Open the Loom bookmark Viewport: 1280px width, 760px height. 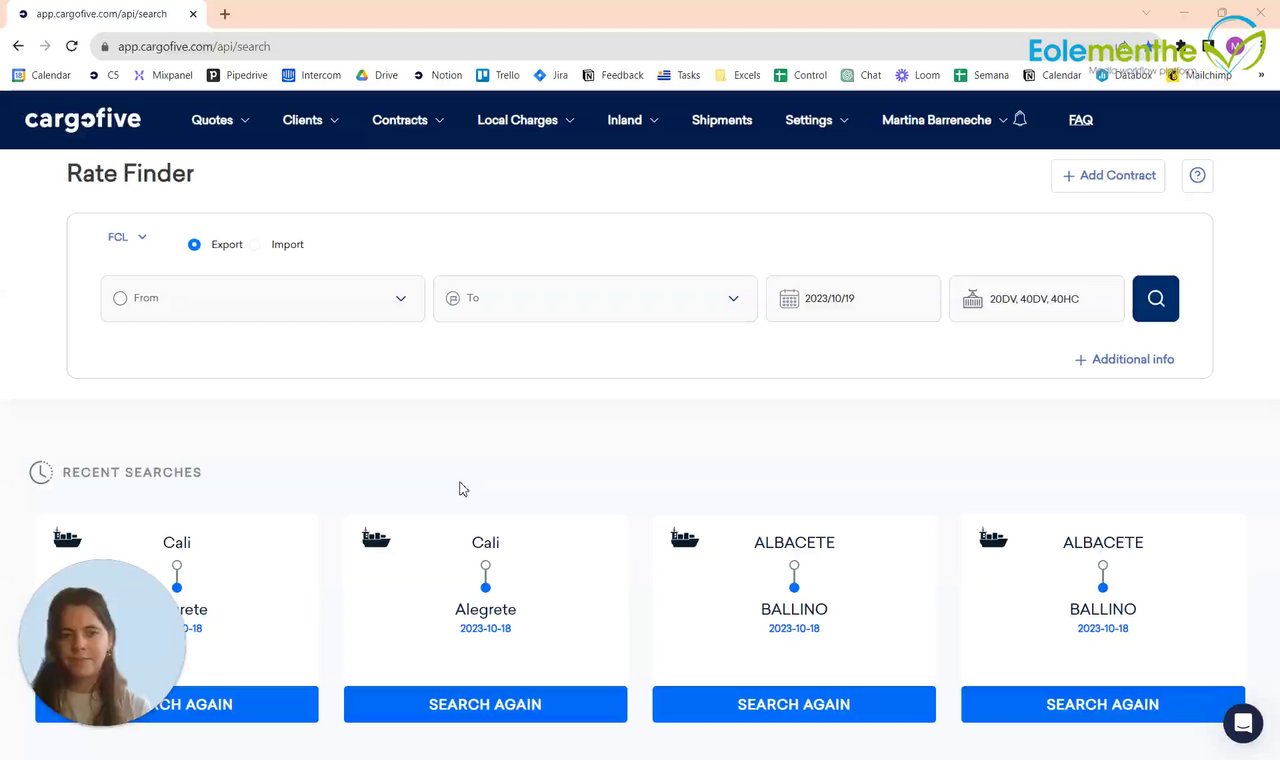coord(917,75)
